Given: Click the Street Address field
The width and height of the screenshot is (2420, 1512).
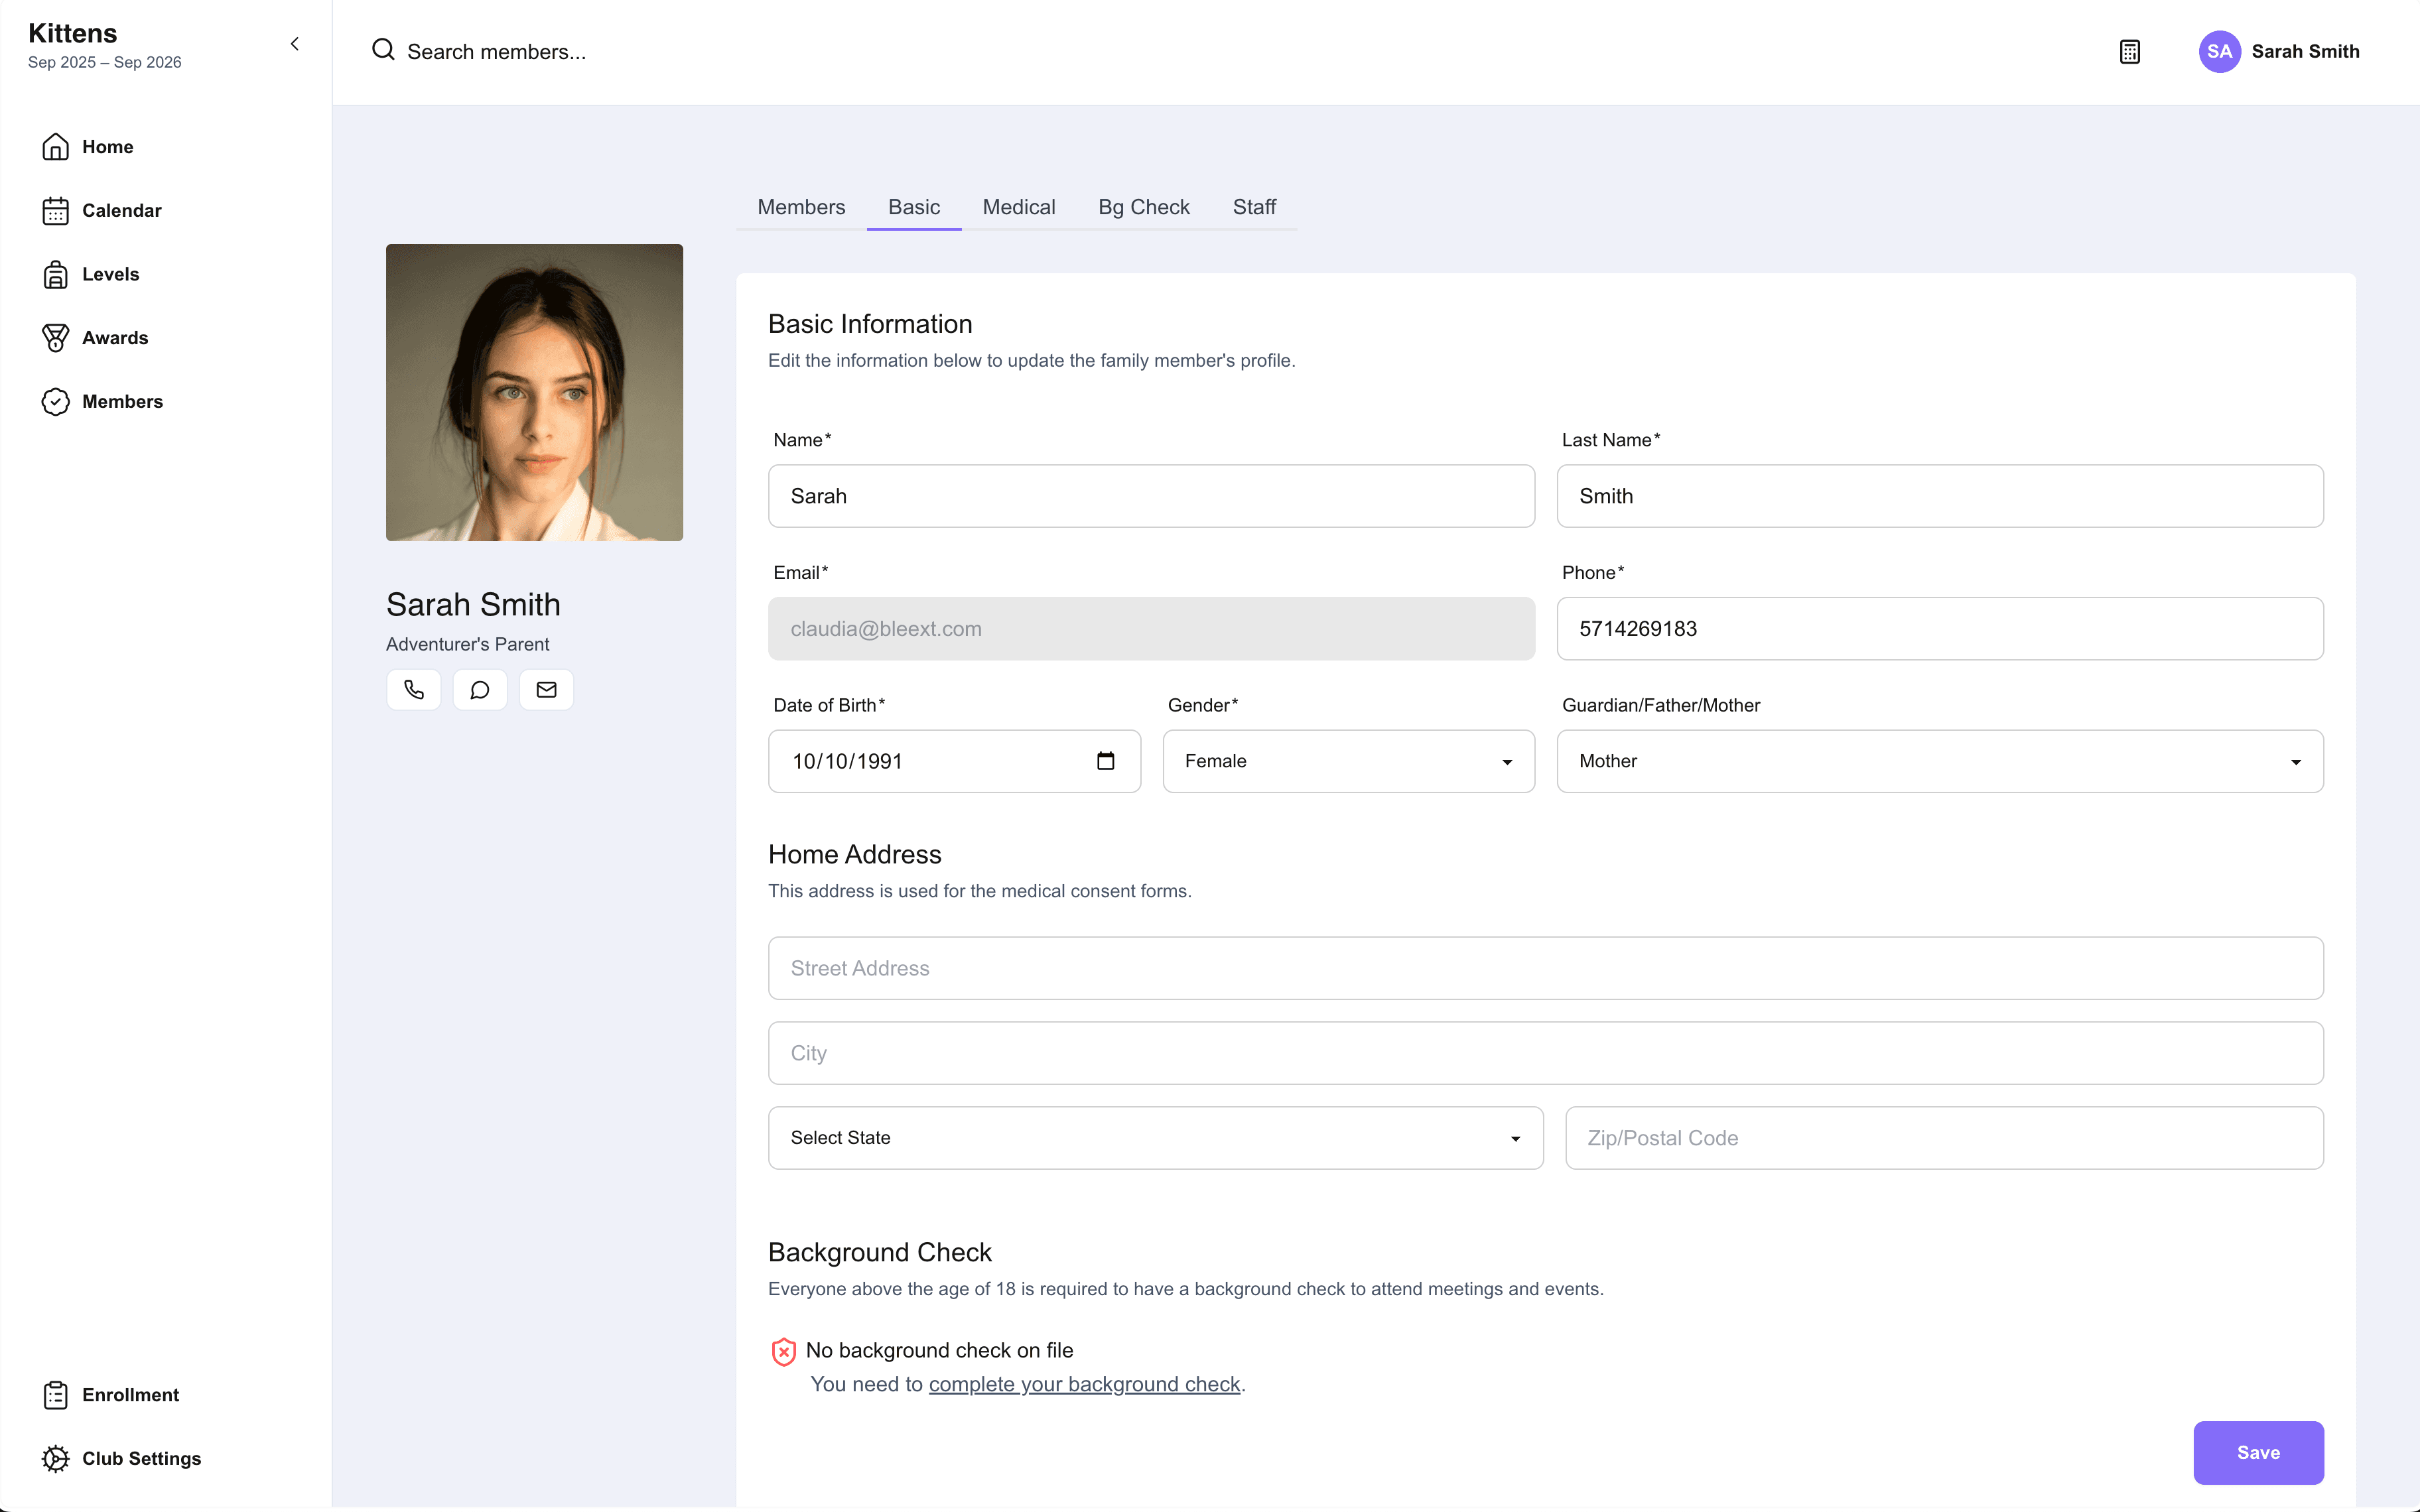Looking at the screenshot, I should point(1545,968).
